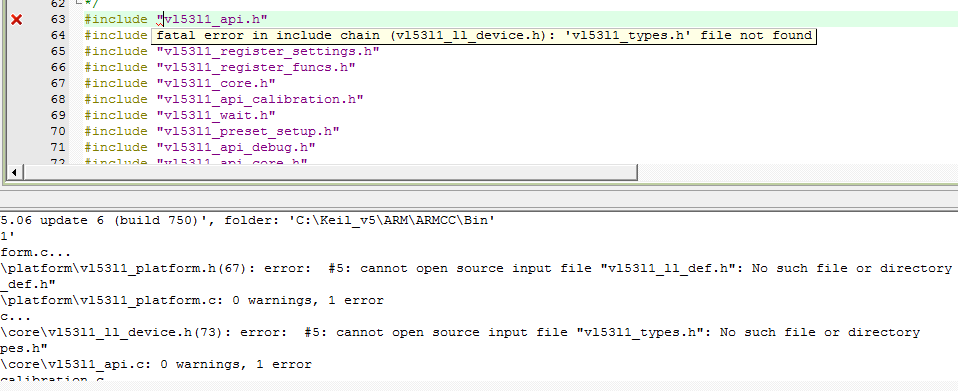Screen dimensions: 958x391
Task: Click line number 67 in gutter
Action: [58, 83]
